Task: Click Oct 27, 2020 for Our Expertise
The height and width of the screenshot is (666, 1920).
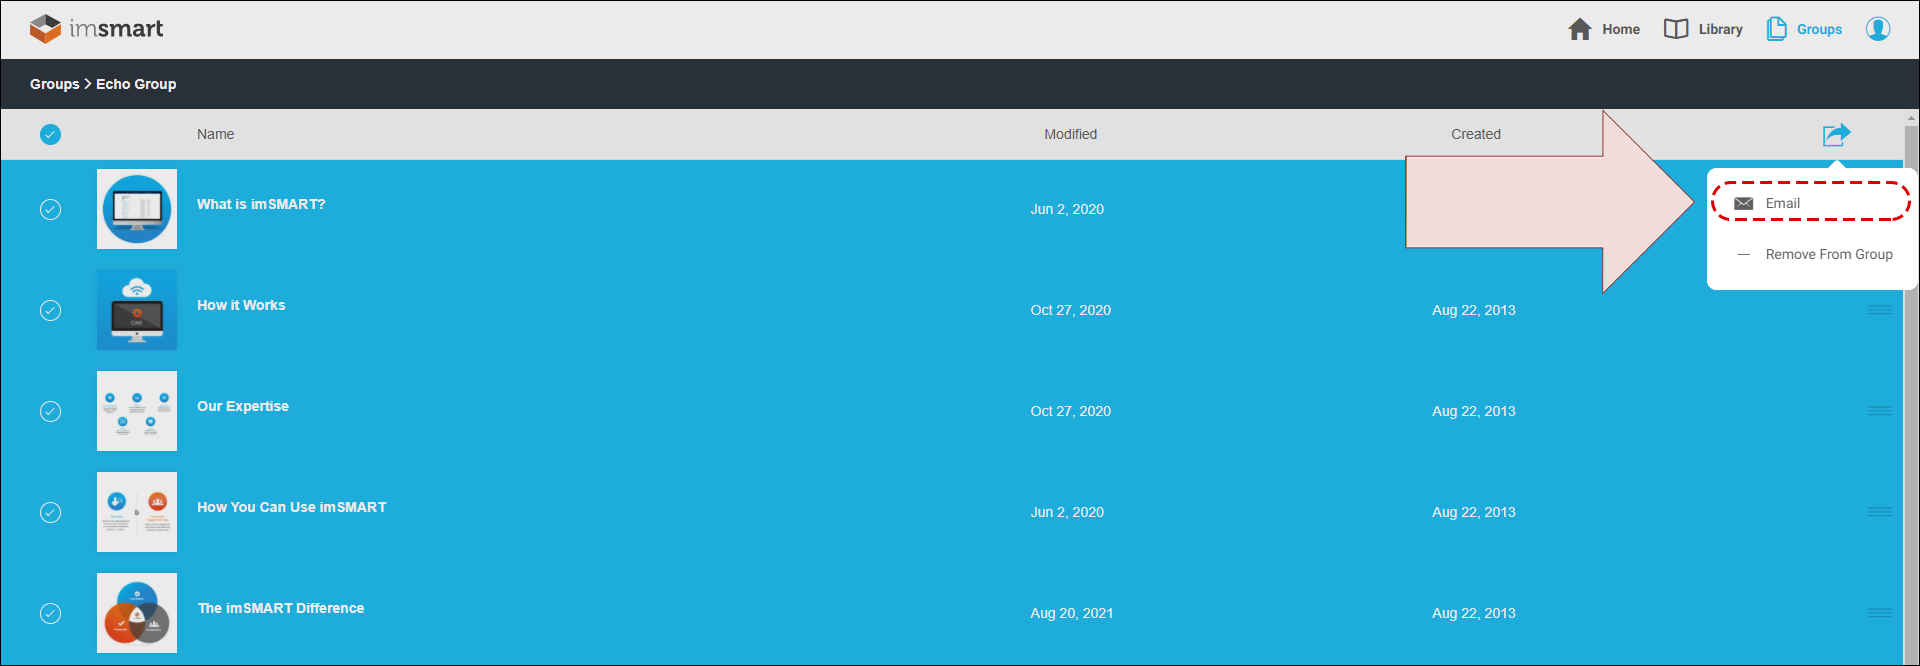Action: [1071, 411]
